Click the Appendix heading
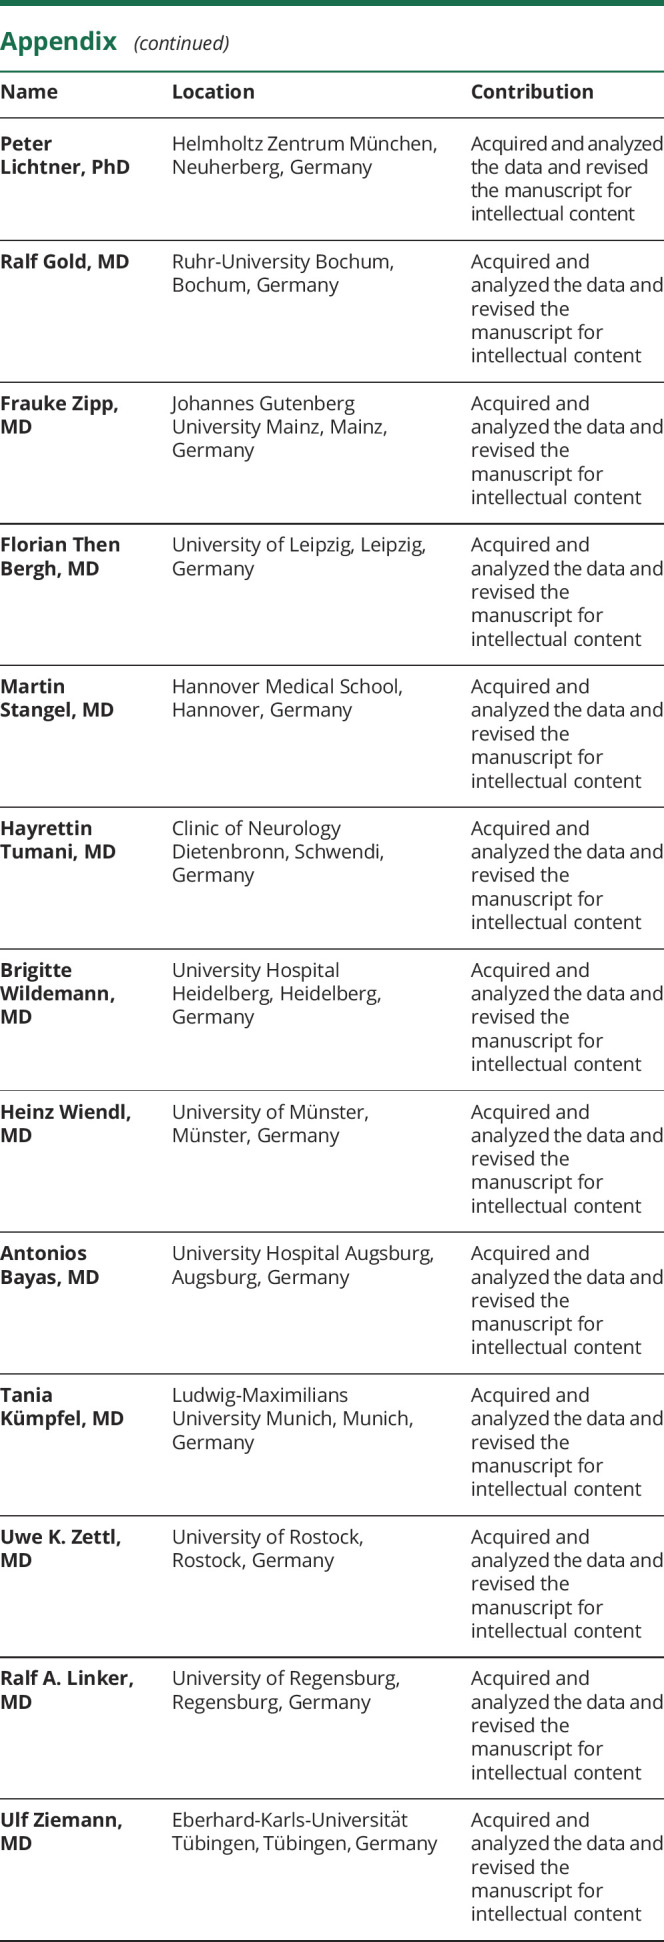664x1942 pixels. [52, 42]
